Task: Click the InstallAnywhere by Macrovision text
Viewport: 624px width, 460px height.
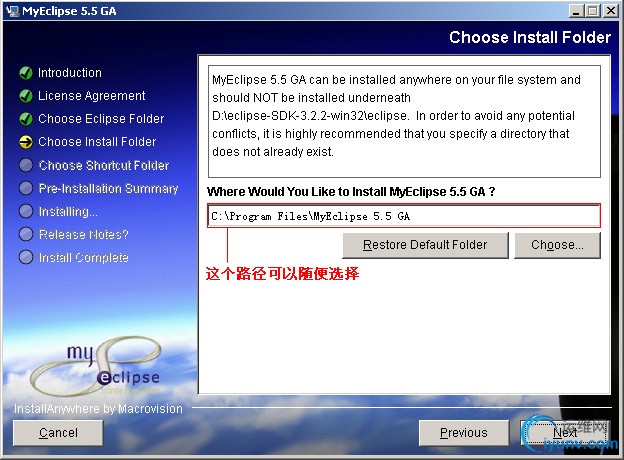Action: [98, 409]
